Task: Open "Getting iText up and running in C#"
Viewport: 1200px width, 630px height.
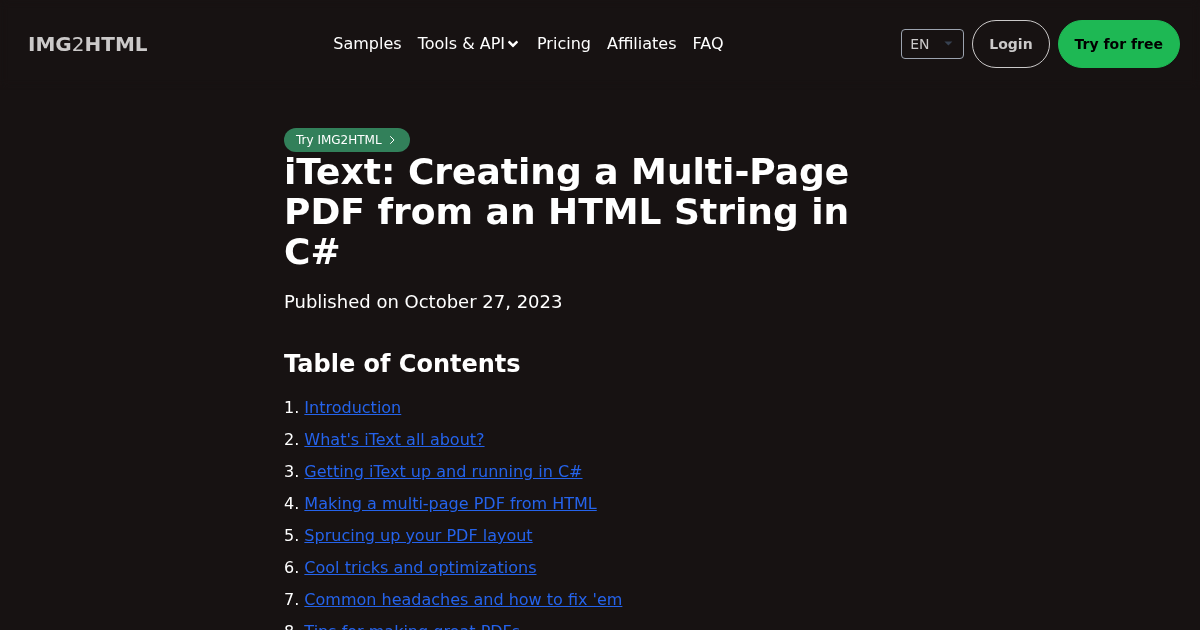Action: coord(443,471)
